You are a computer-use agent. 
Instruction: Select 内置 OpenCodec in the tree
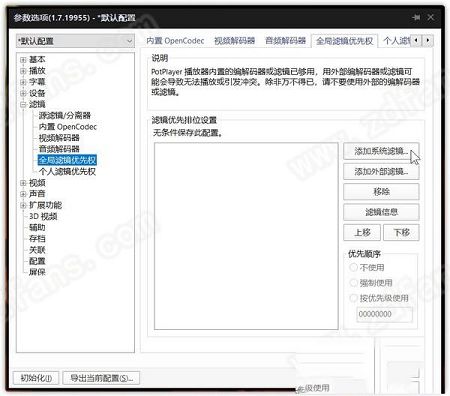[x=68, y=127]
